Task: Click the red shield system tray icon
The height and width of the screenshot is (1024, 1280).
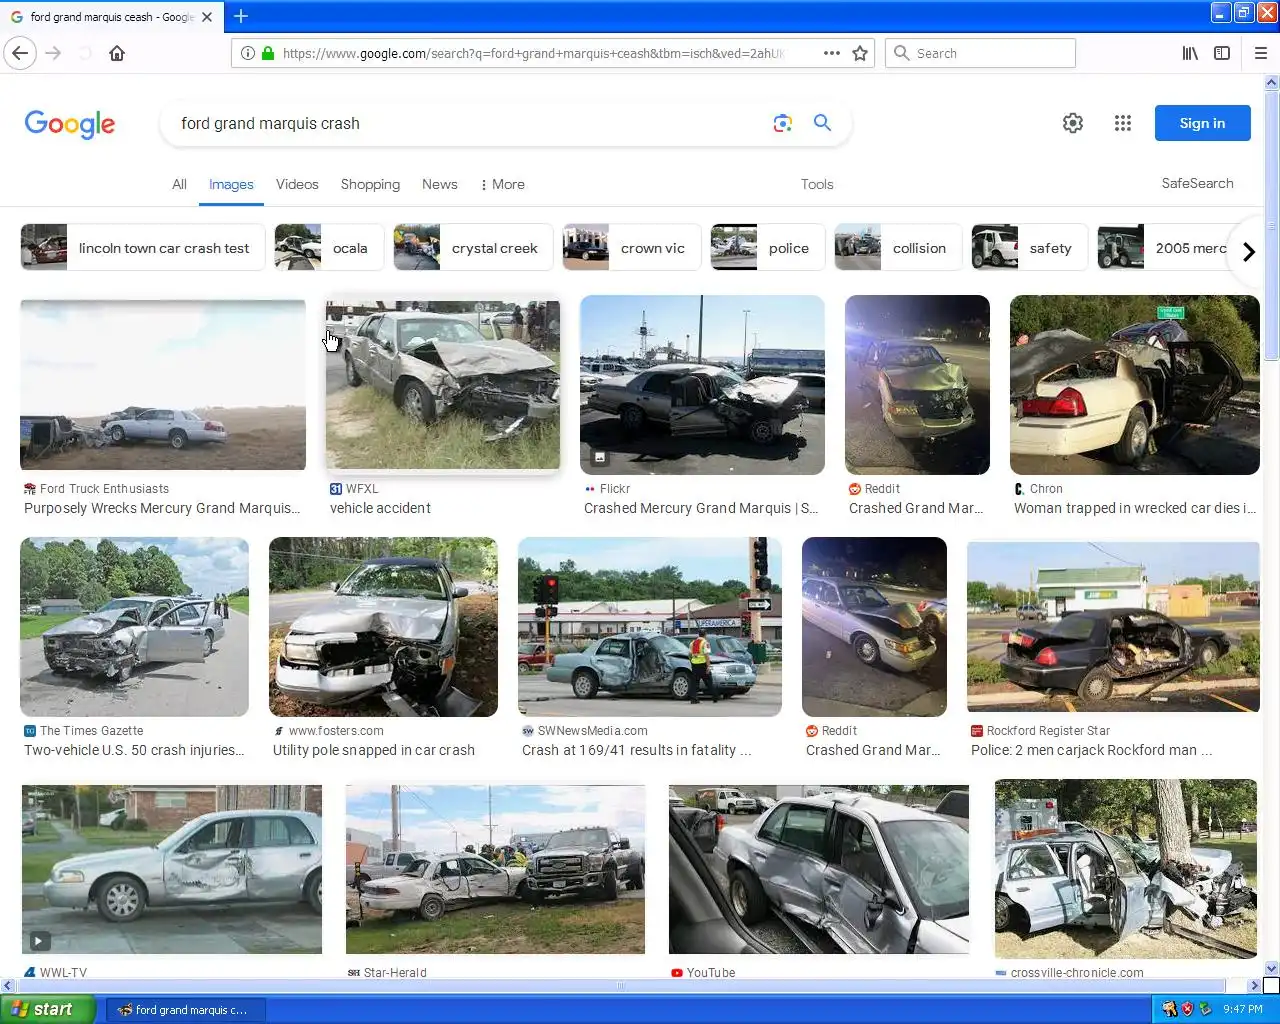Action: pyautogui.click(x=1187, y=1009)
